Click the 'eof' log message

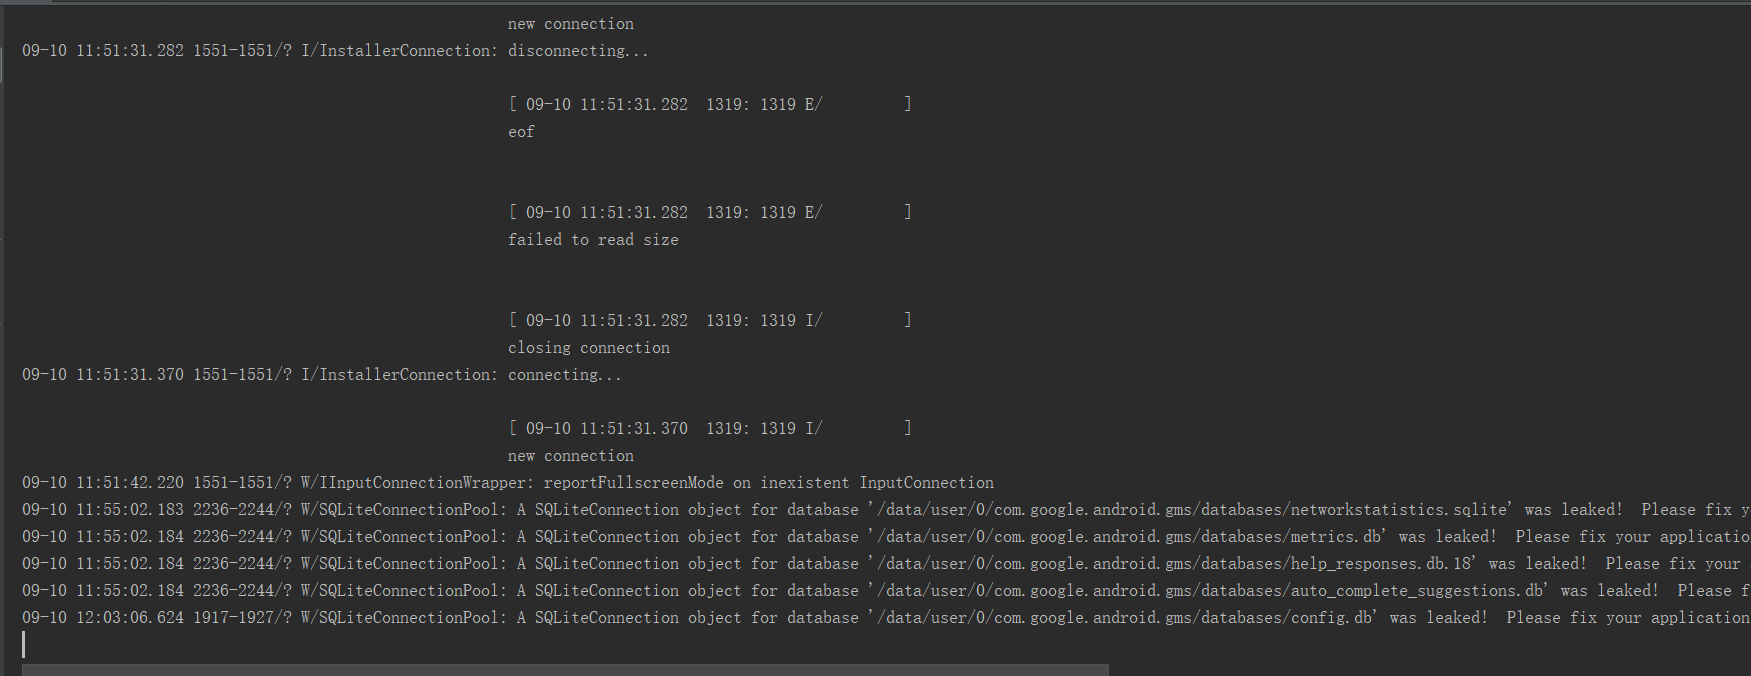(x=521, y=132)
